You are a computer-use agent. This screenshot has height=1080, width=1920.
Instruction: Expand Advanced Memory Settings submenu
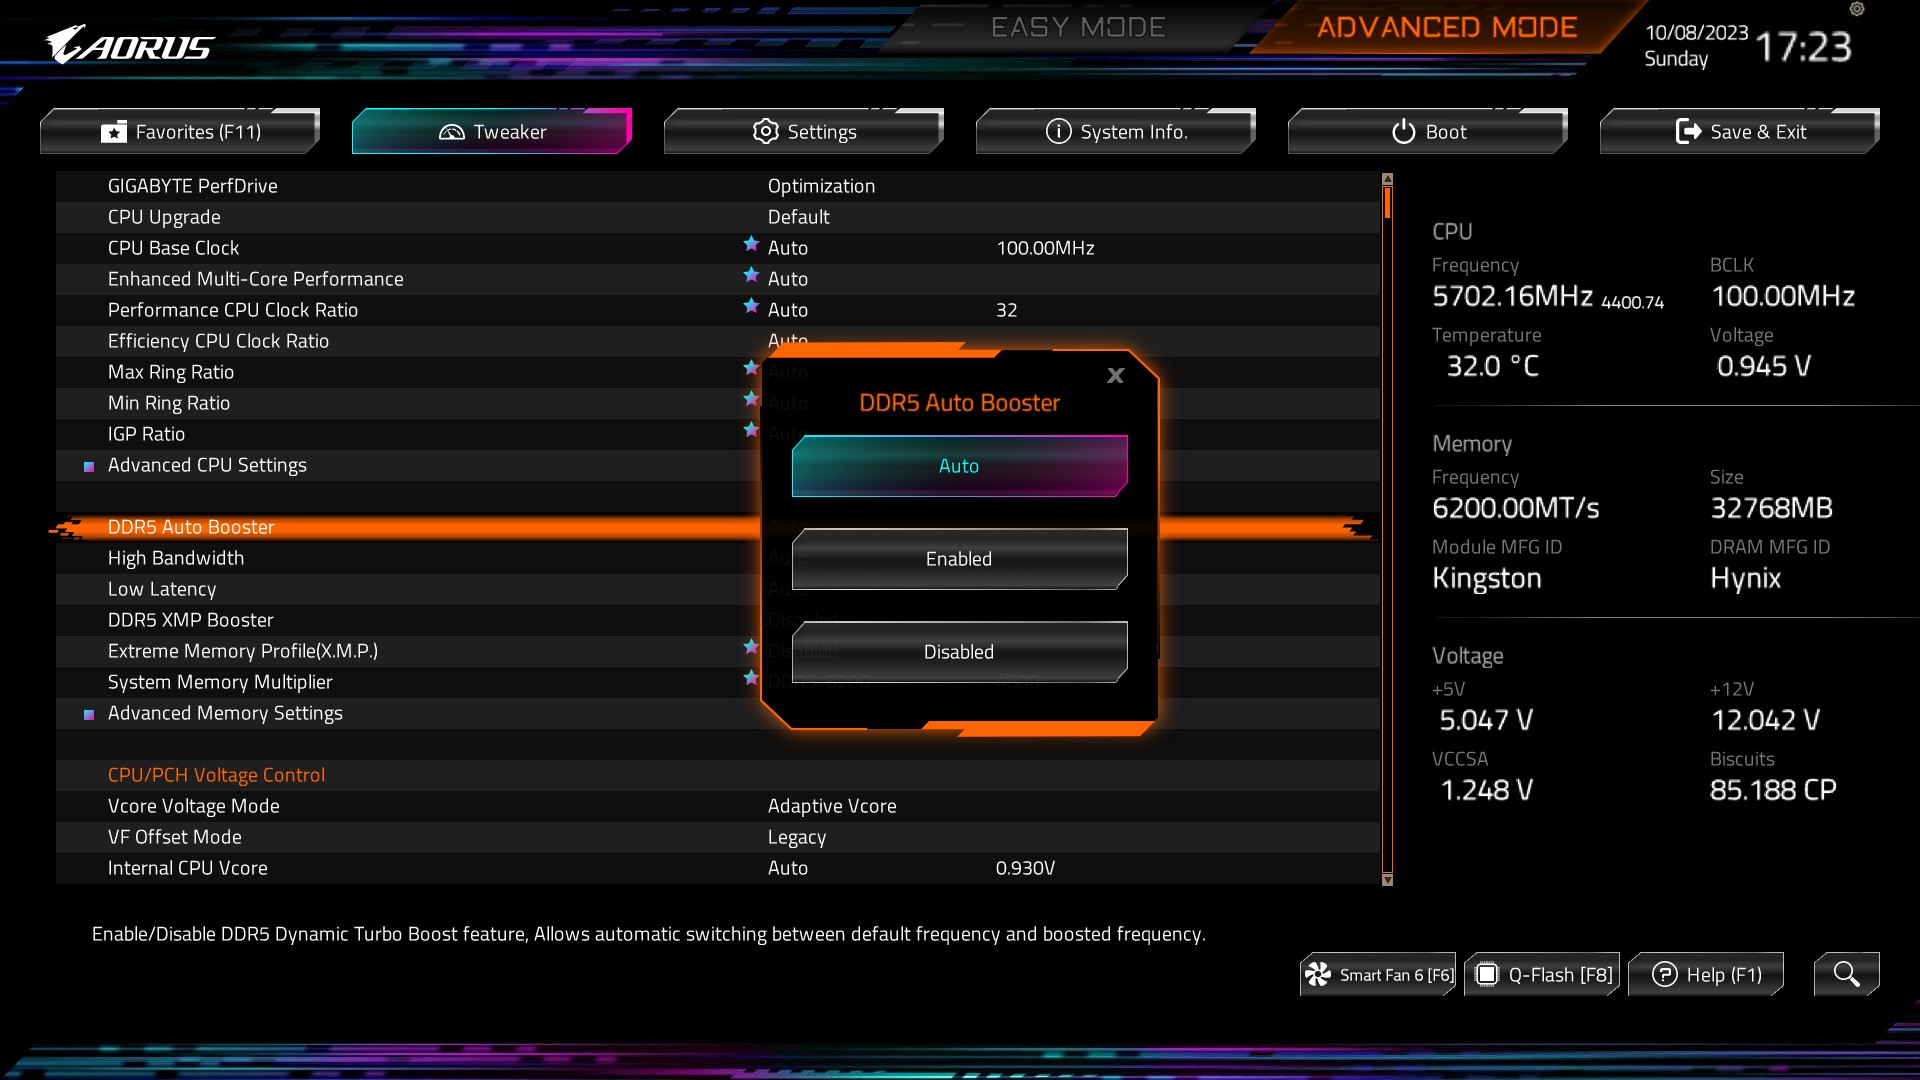click(x=225, y=713)
